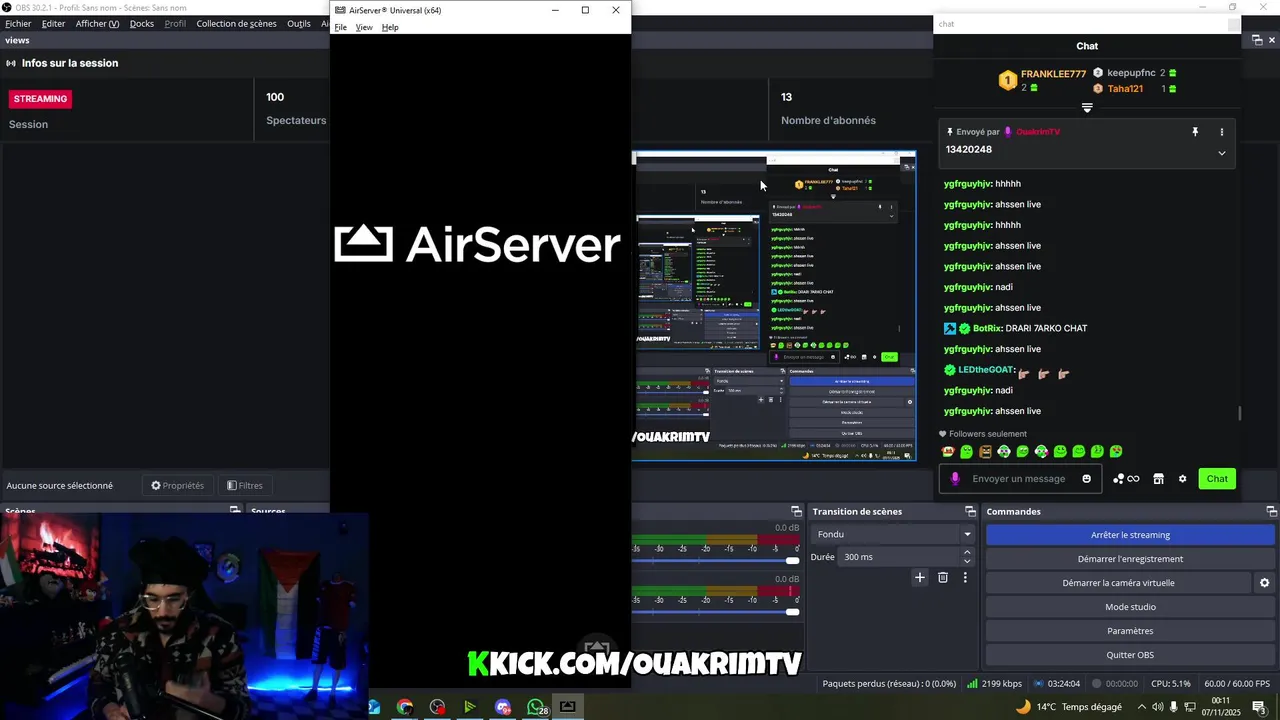Open 'Paramètres' in Commandes panel

tap(1130, 631)
